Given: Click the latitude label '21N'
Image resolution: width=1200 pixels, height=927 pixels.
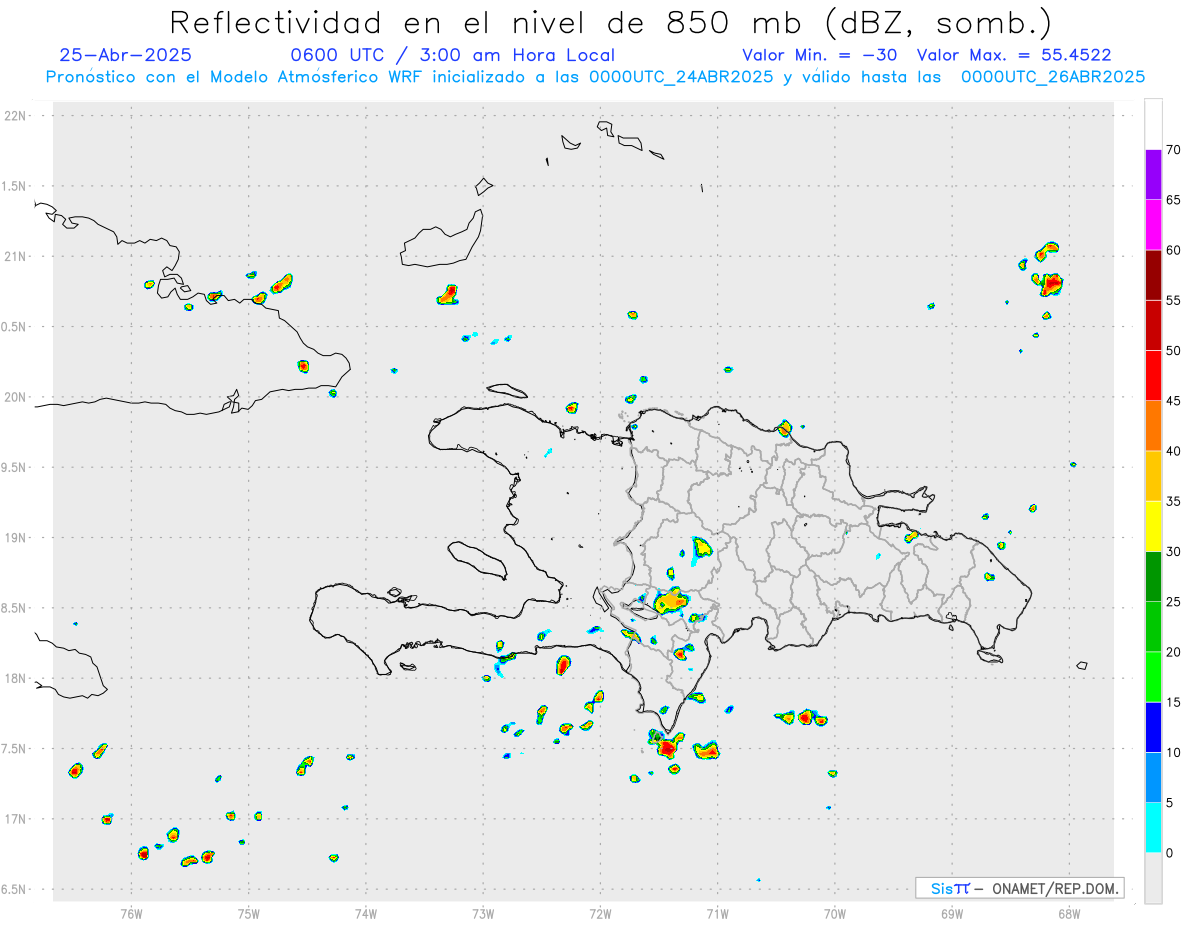Looking at the screenshot, I should point(17,256).
